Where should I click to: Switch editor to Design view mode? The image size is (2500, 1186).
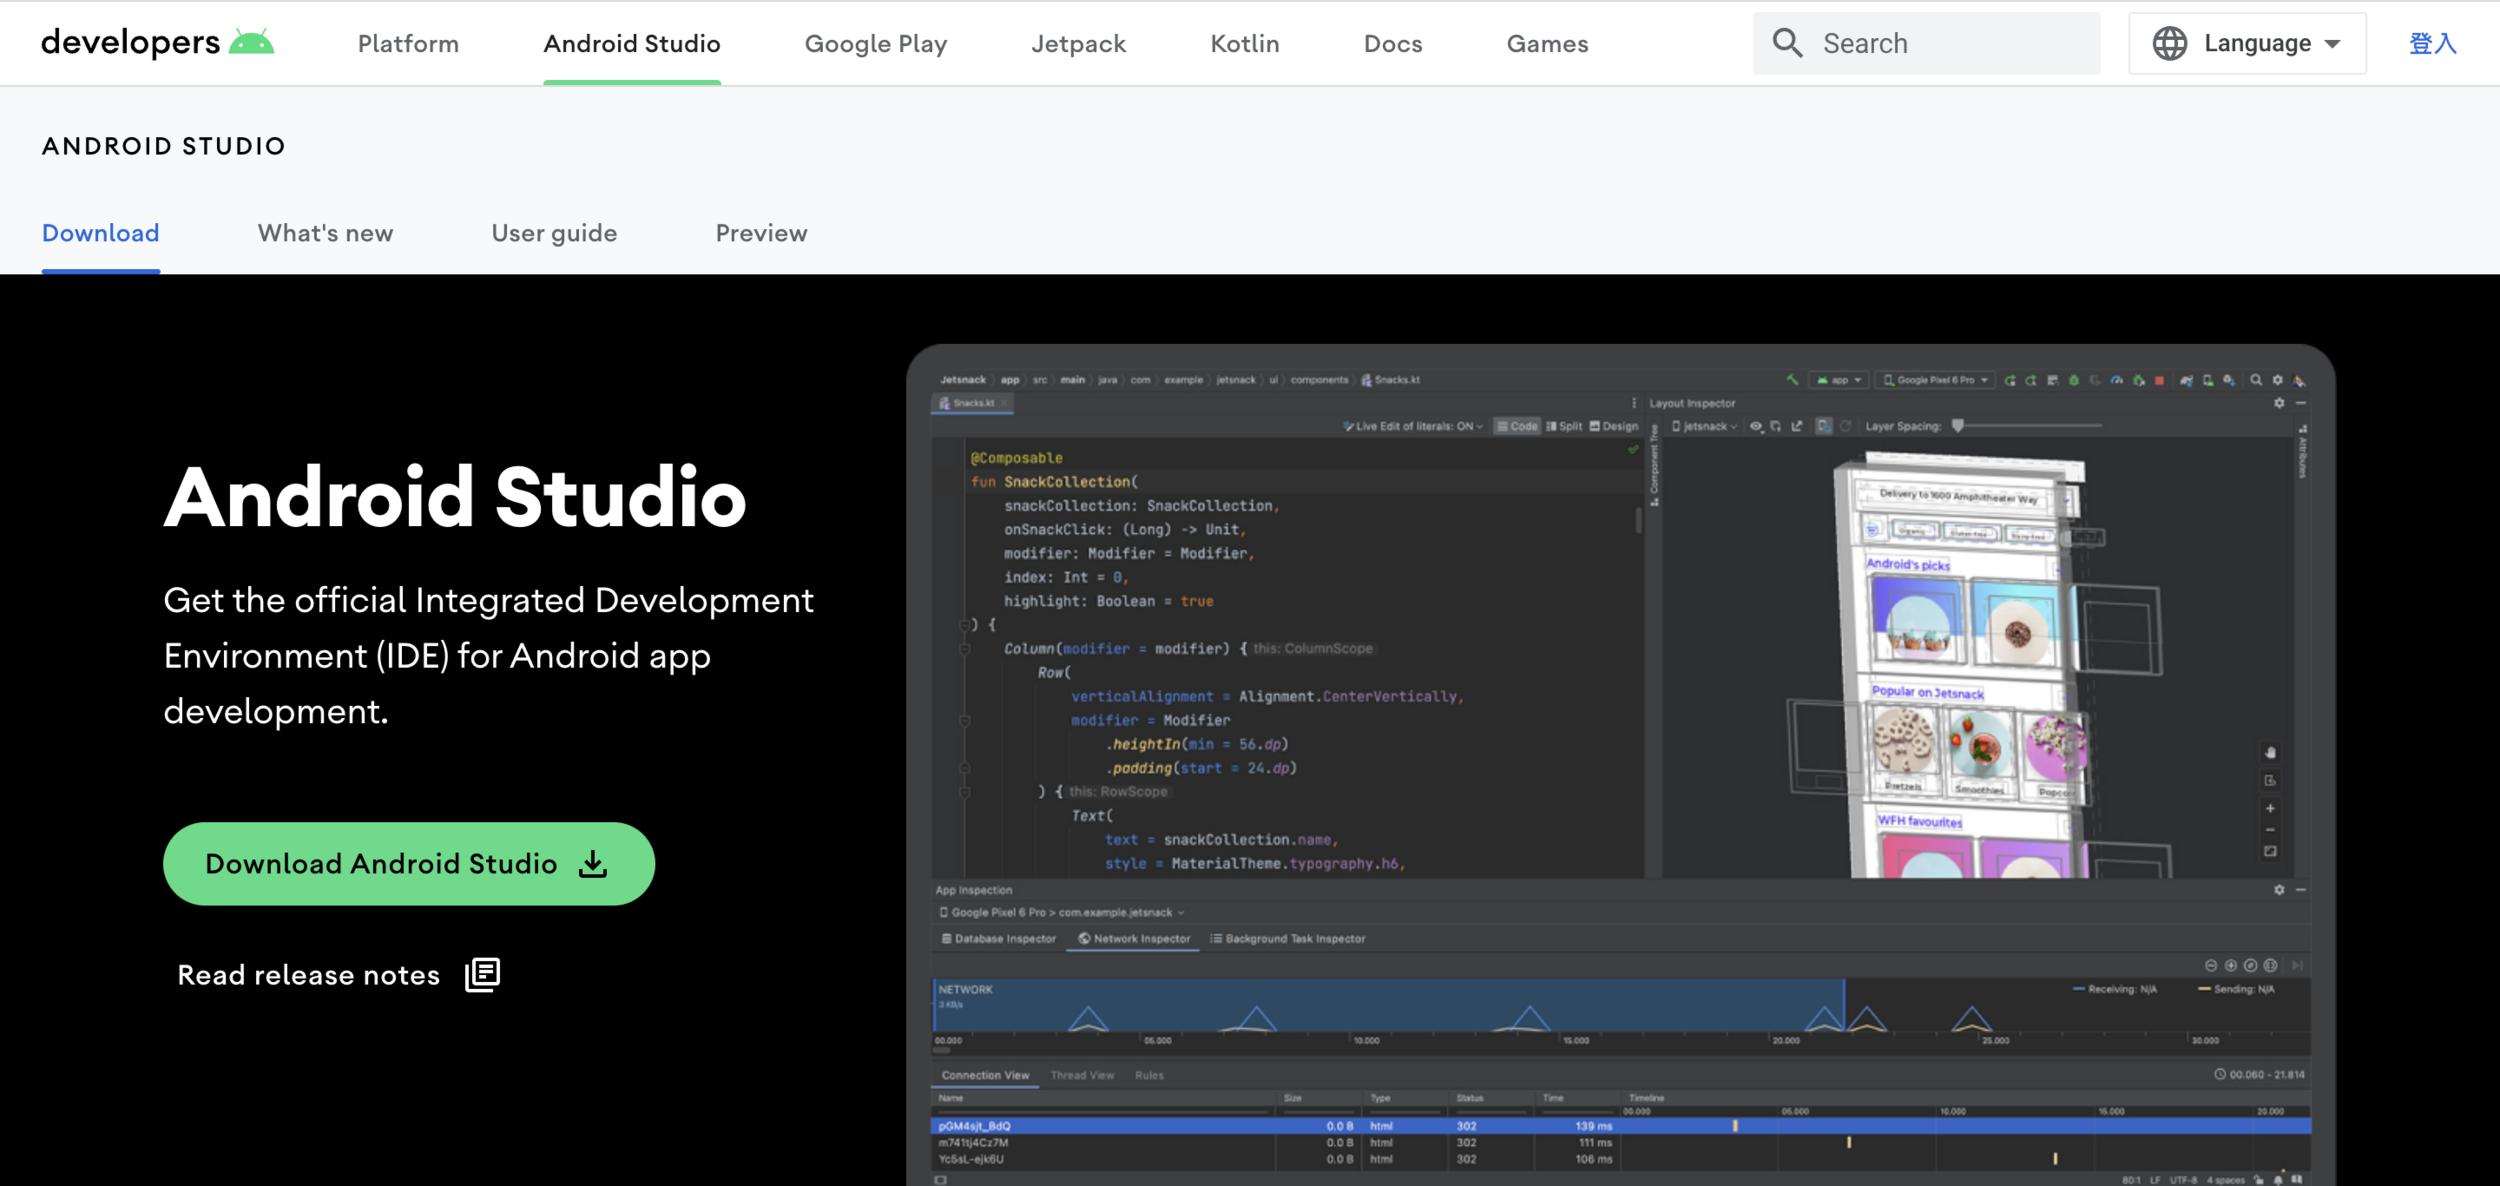[1614, 426]
